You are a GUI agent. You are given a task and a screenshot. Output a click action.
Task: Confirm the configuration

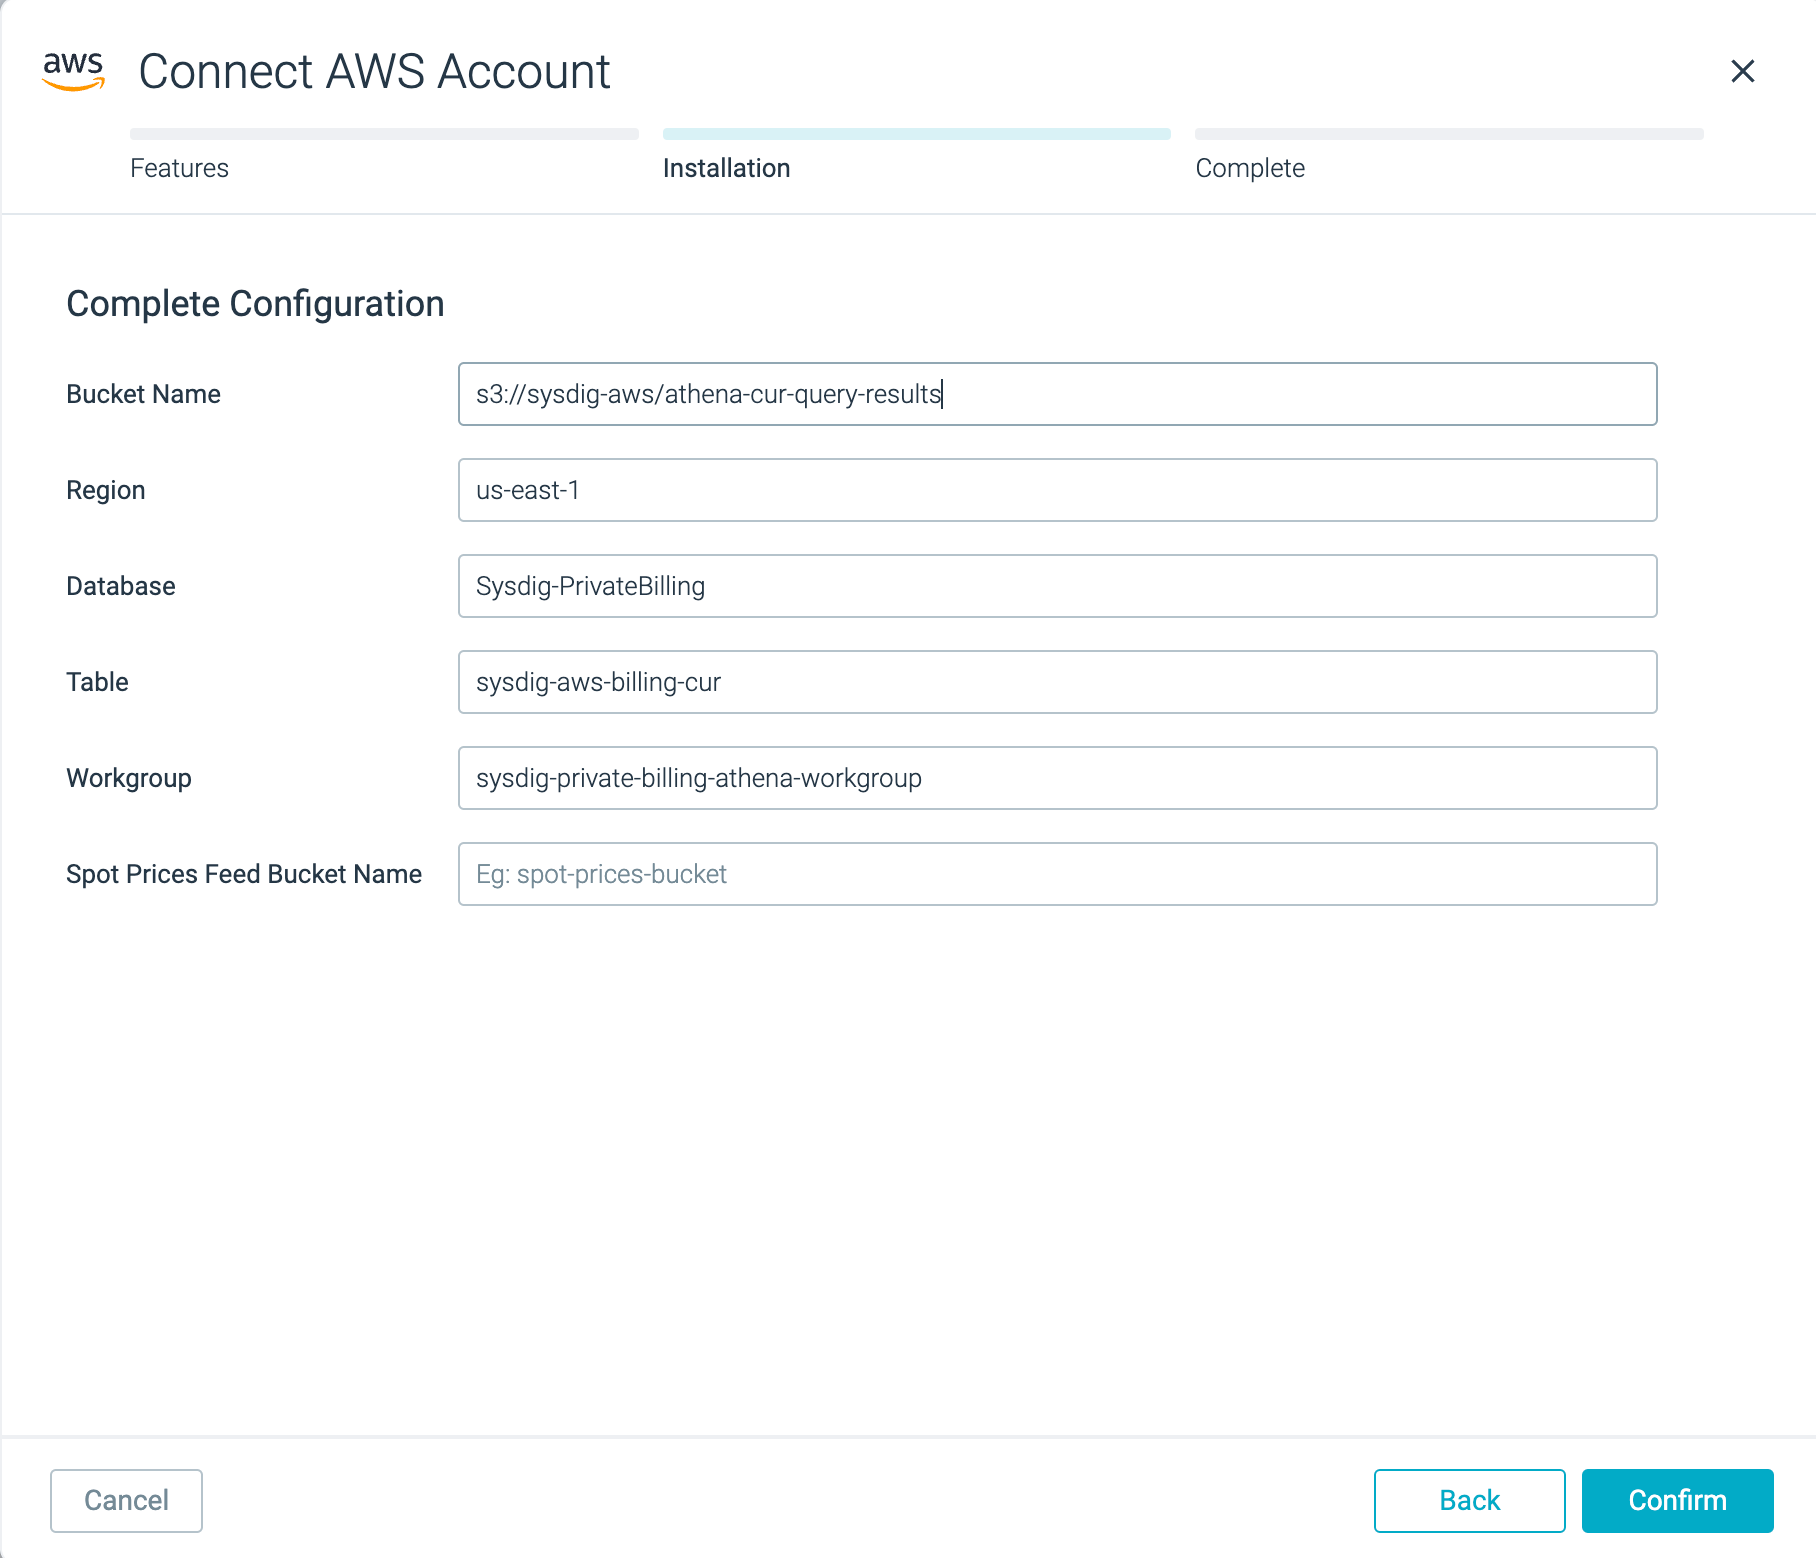pyautogui.click(x=1678, y=1500)
